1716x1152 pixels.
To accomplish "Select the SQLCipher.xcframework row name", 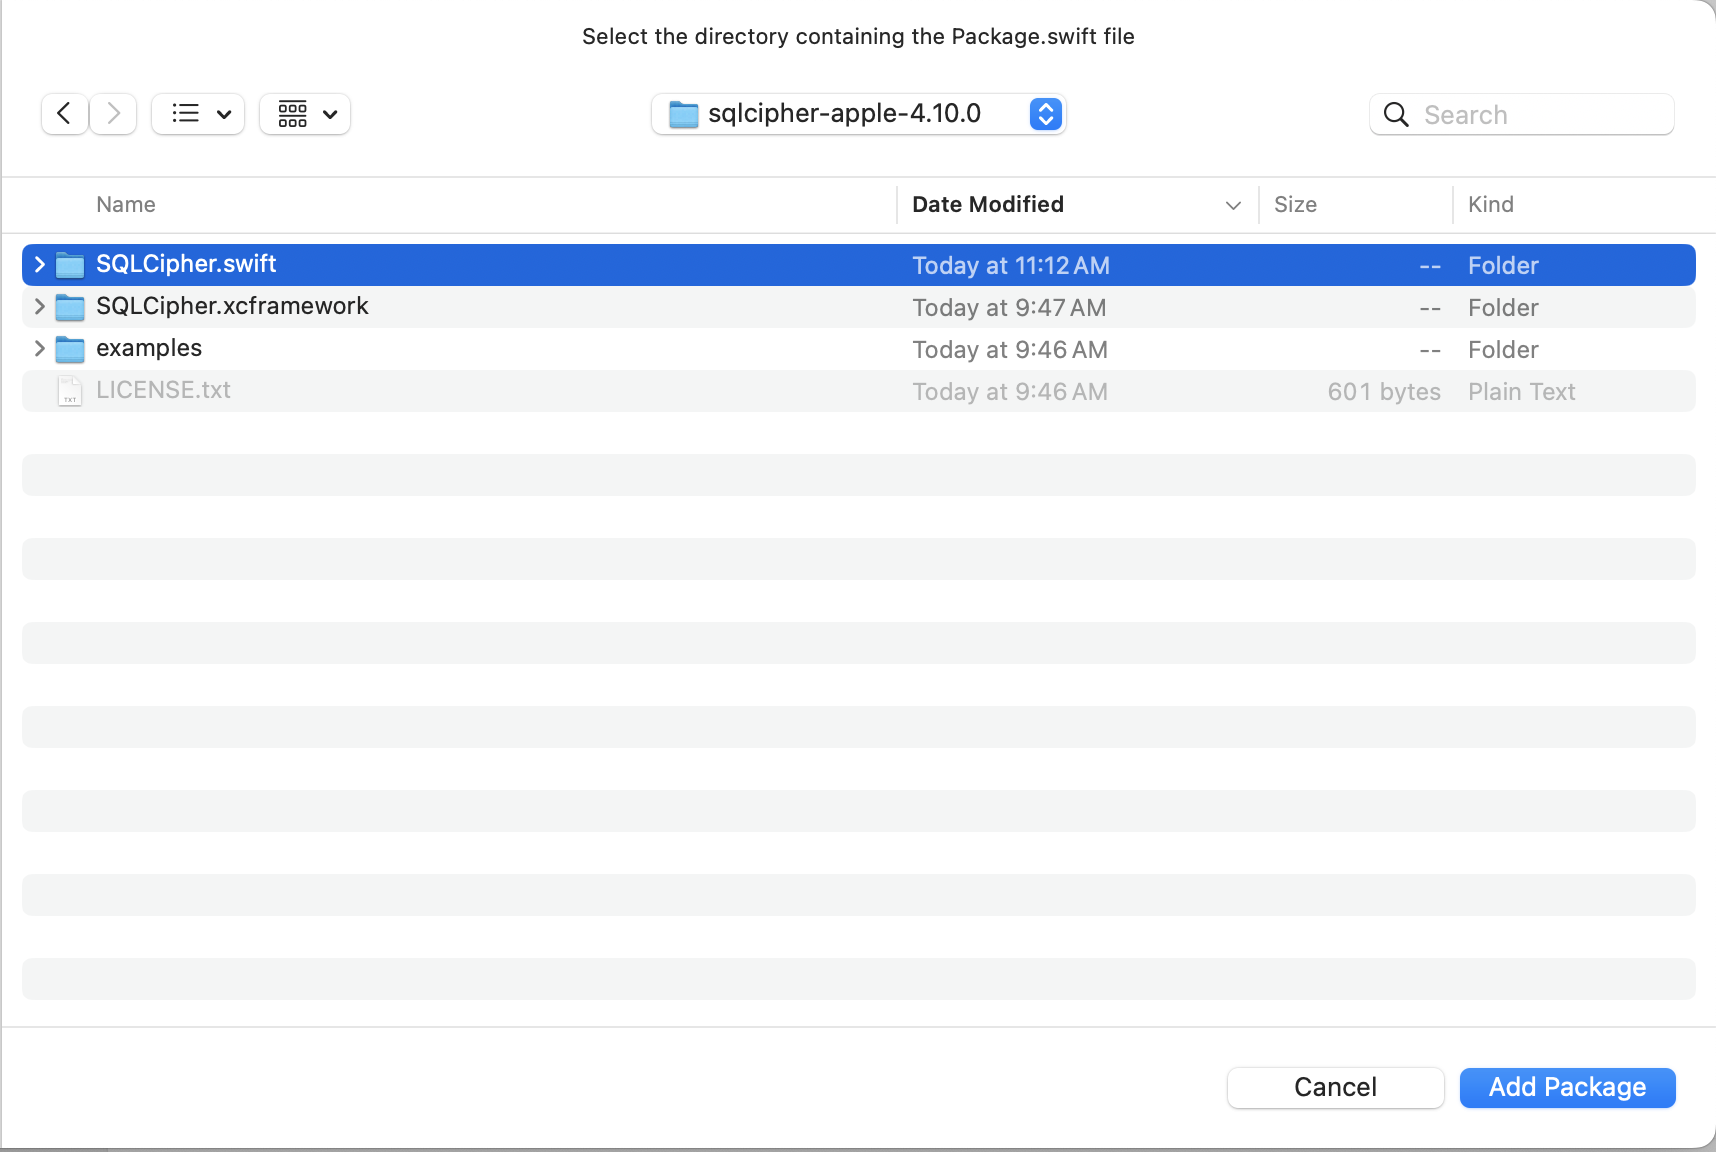I will click(x=232, y=306).
